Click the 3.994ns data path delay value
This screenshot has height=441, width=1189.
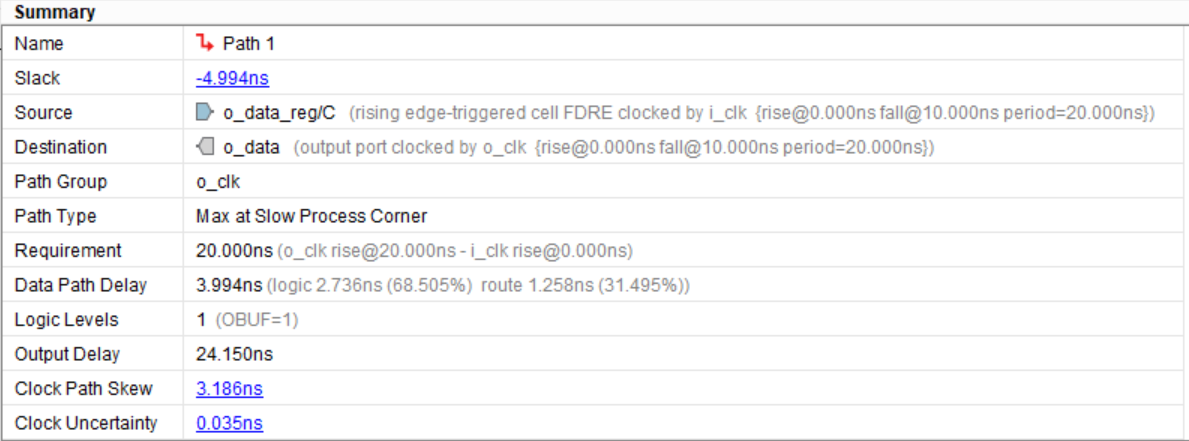[x=229, y=285]
